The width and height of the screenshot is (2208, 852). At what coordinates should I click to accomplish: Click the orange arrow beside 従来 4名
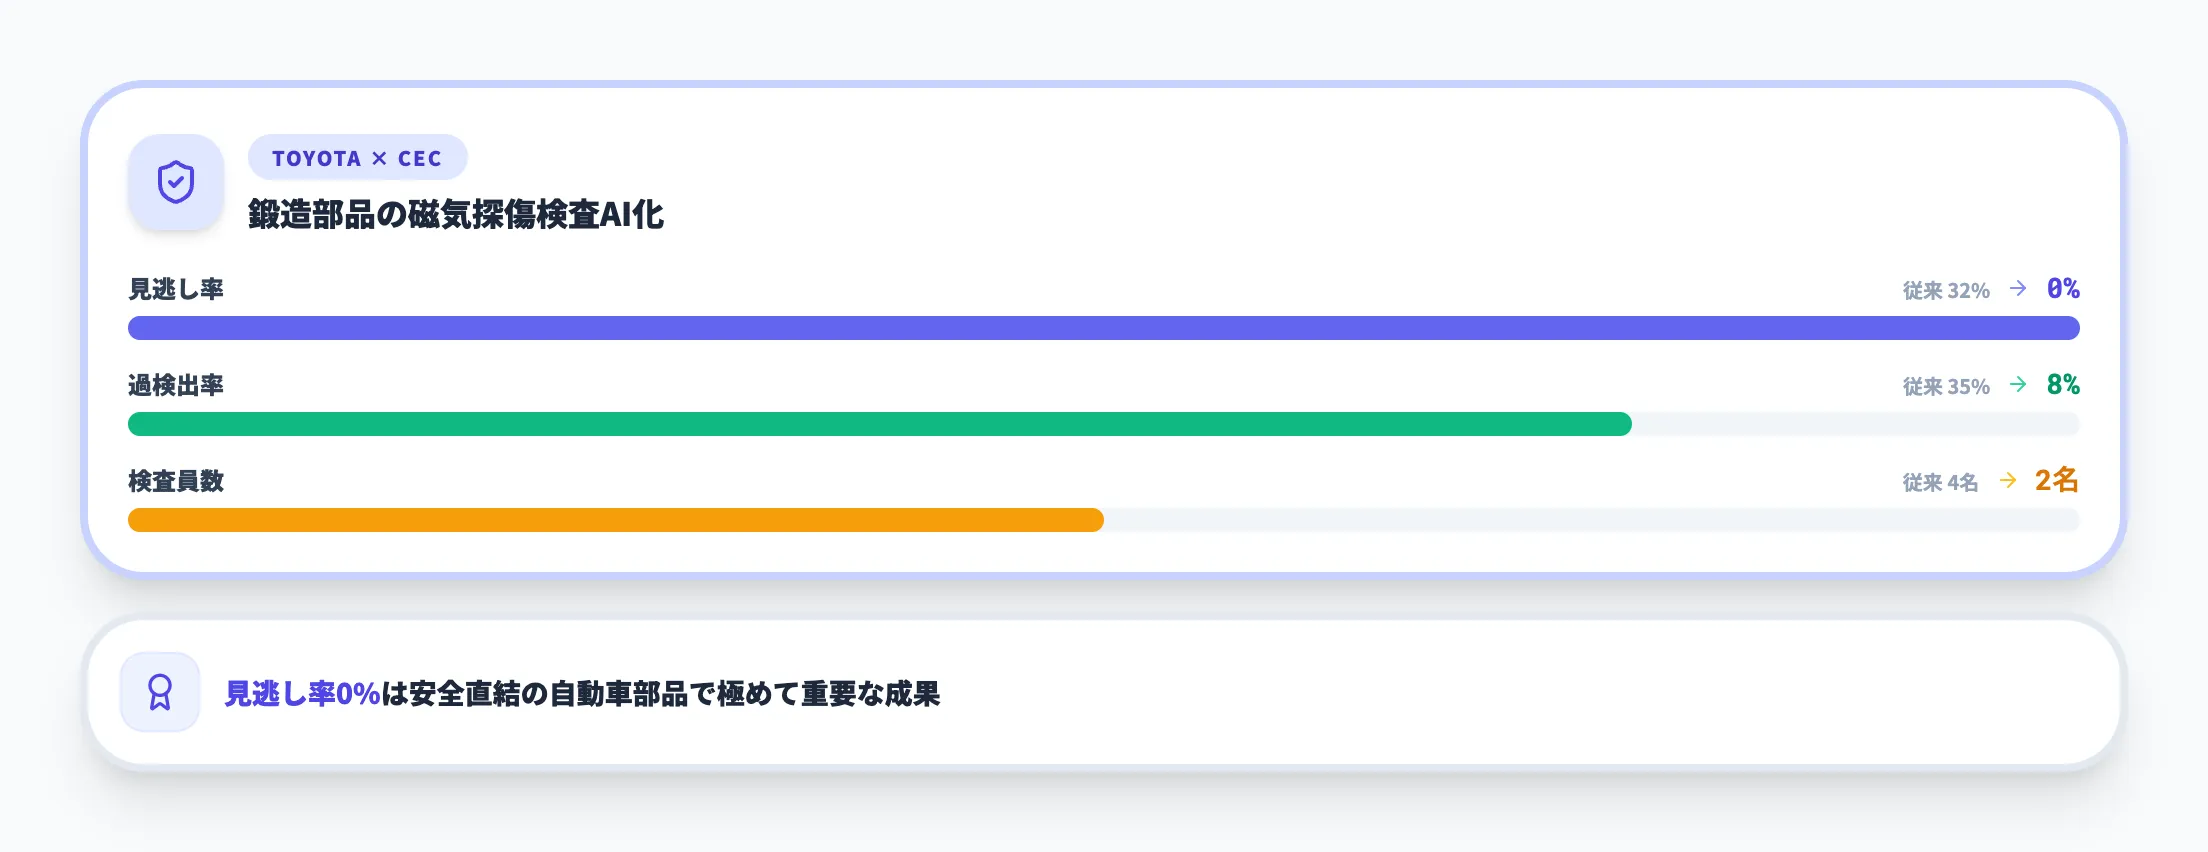[x=2008, y=481]
